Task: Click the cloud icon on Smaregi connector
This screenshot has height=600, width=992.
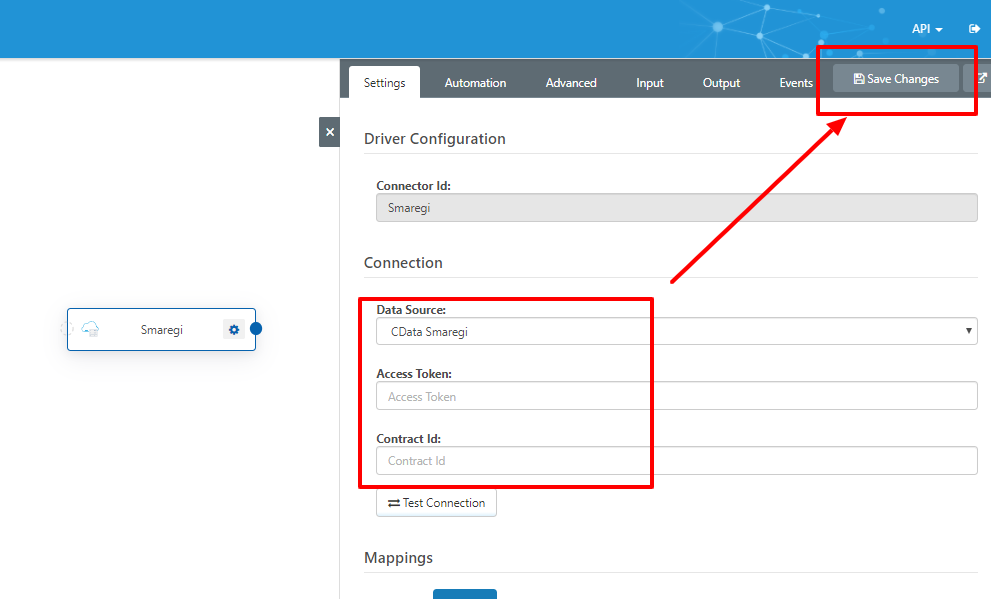Action: (90, 329)
